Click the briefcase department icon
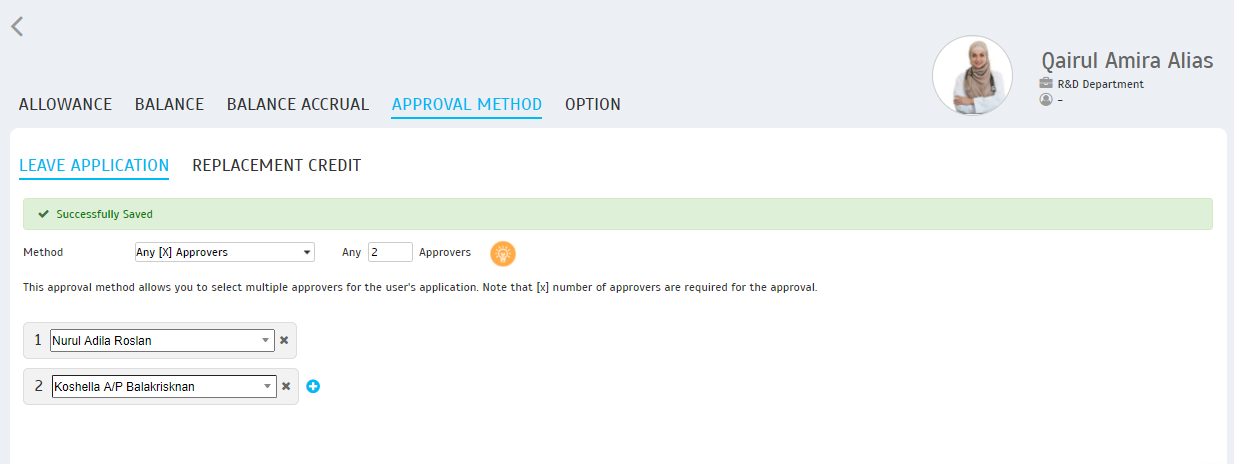 click(x=1046, y=84)
